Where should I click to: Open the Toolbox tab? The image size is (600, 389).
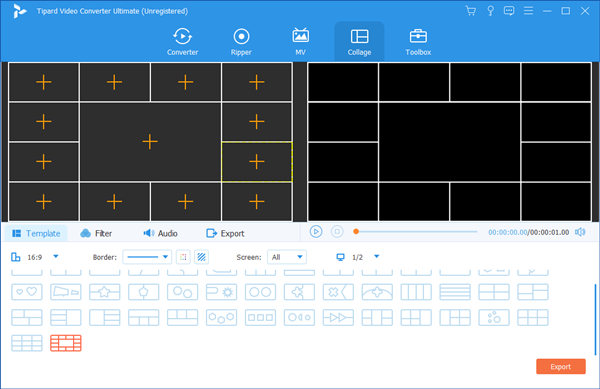[418, 42]
